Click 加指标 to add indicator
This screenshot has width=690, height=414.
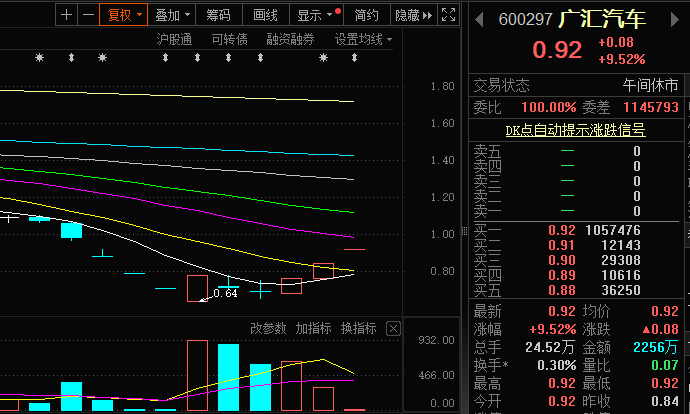313,328
